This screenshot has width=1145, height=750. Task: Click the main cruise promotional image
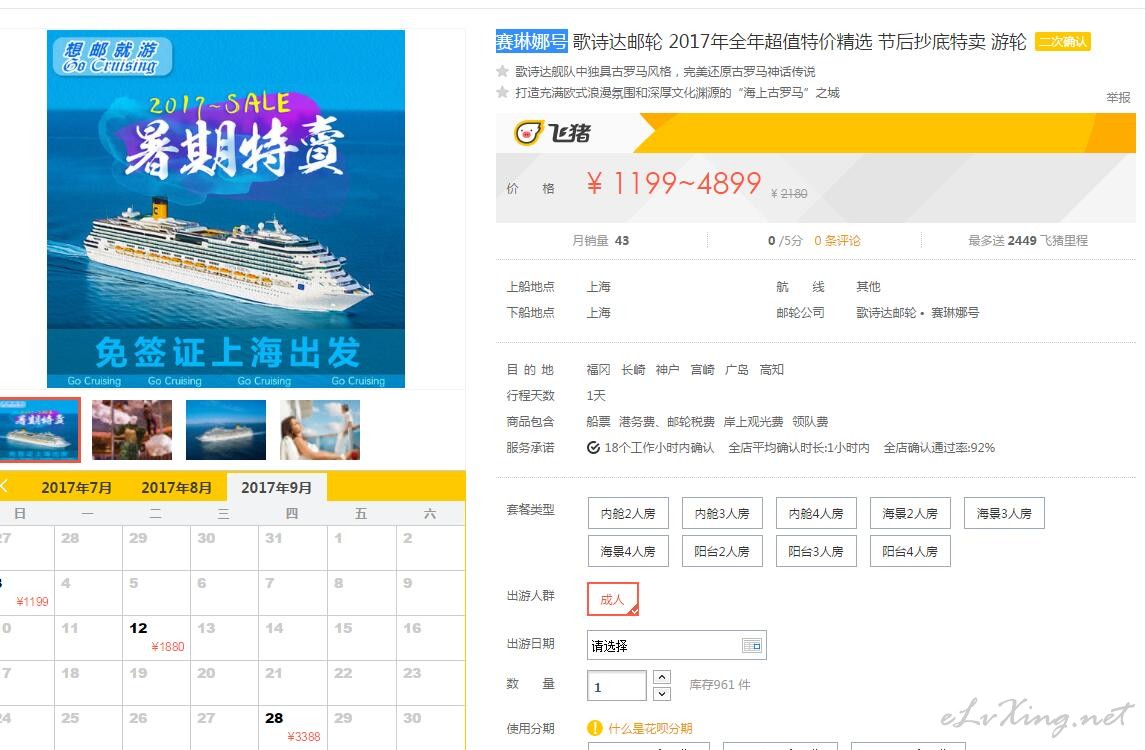coord(226,209)
